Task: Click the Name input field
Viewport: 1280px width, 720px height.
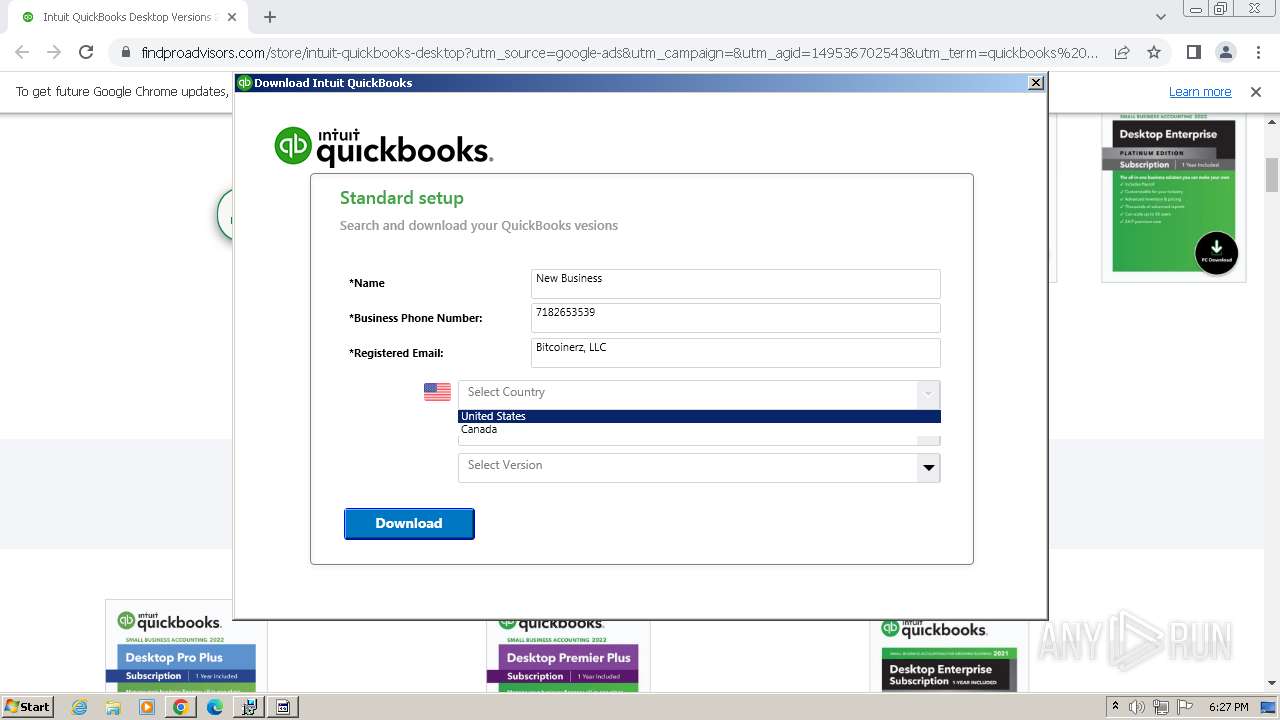Action: (x=735, y=283)
